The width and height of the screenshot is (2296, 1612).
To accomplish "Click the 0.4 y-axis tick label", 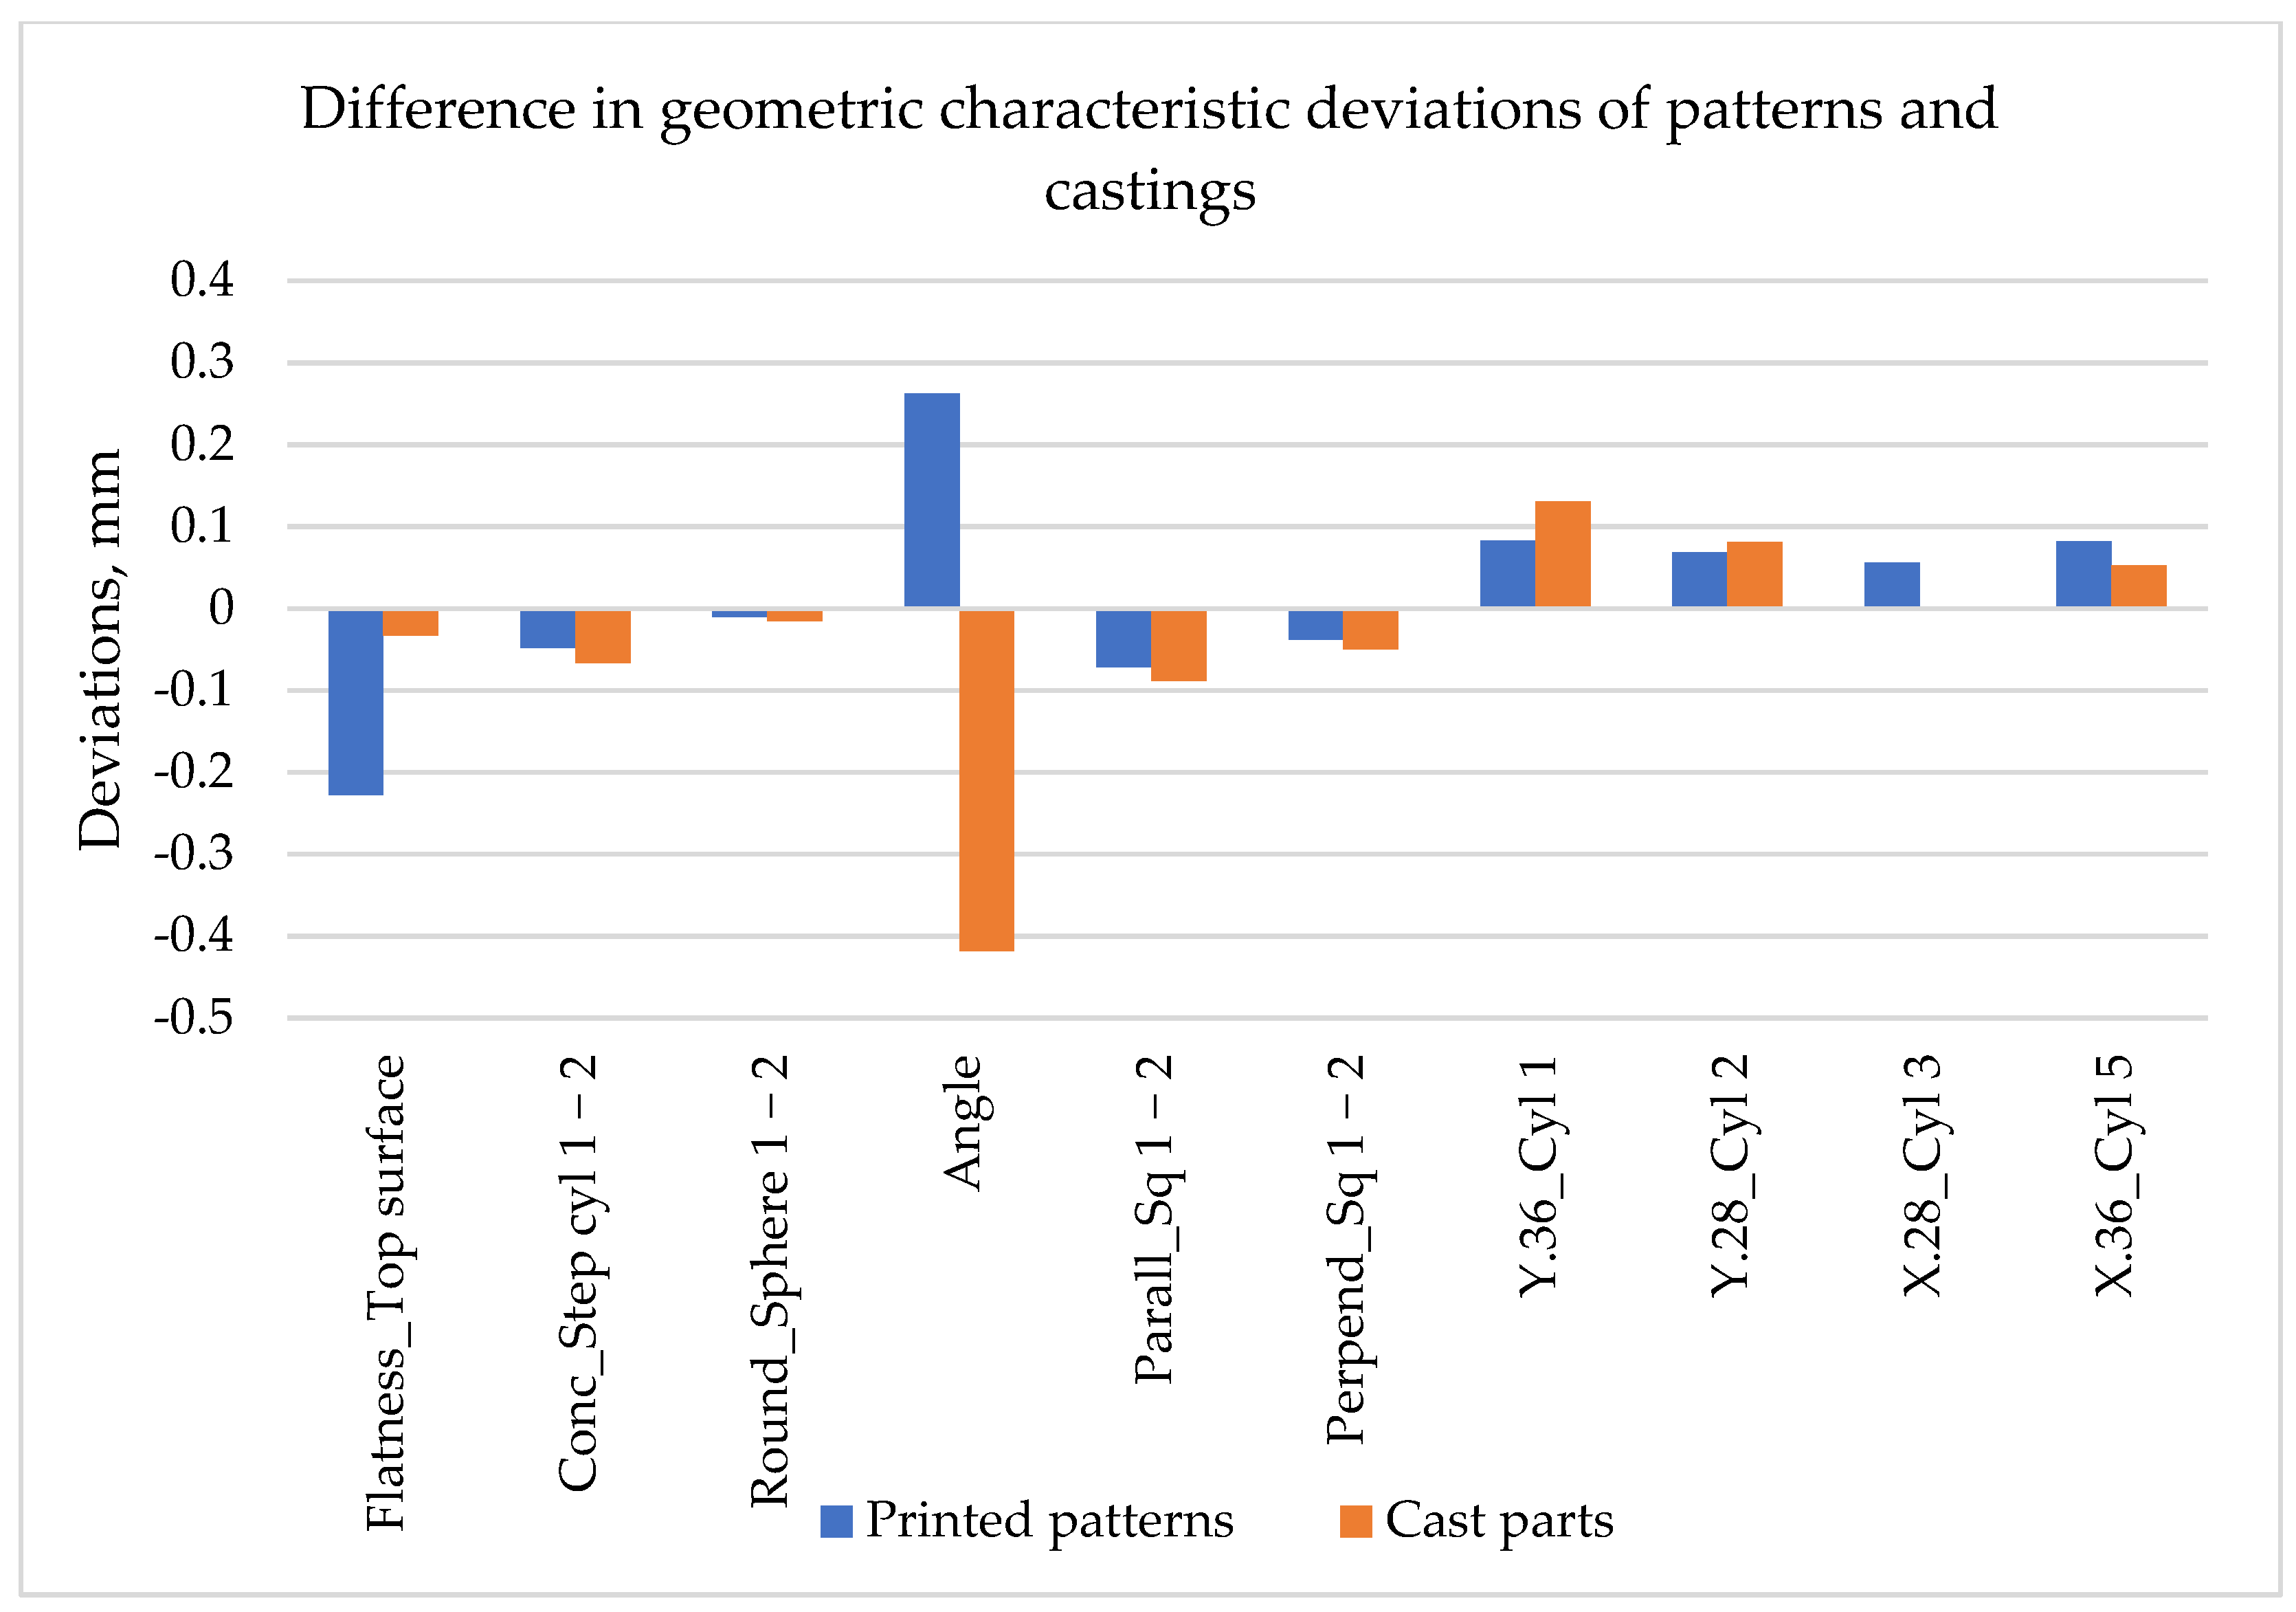I will 202,279.
